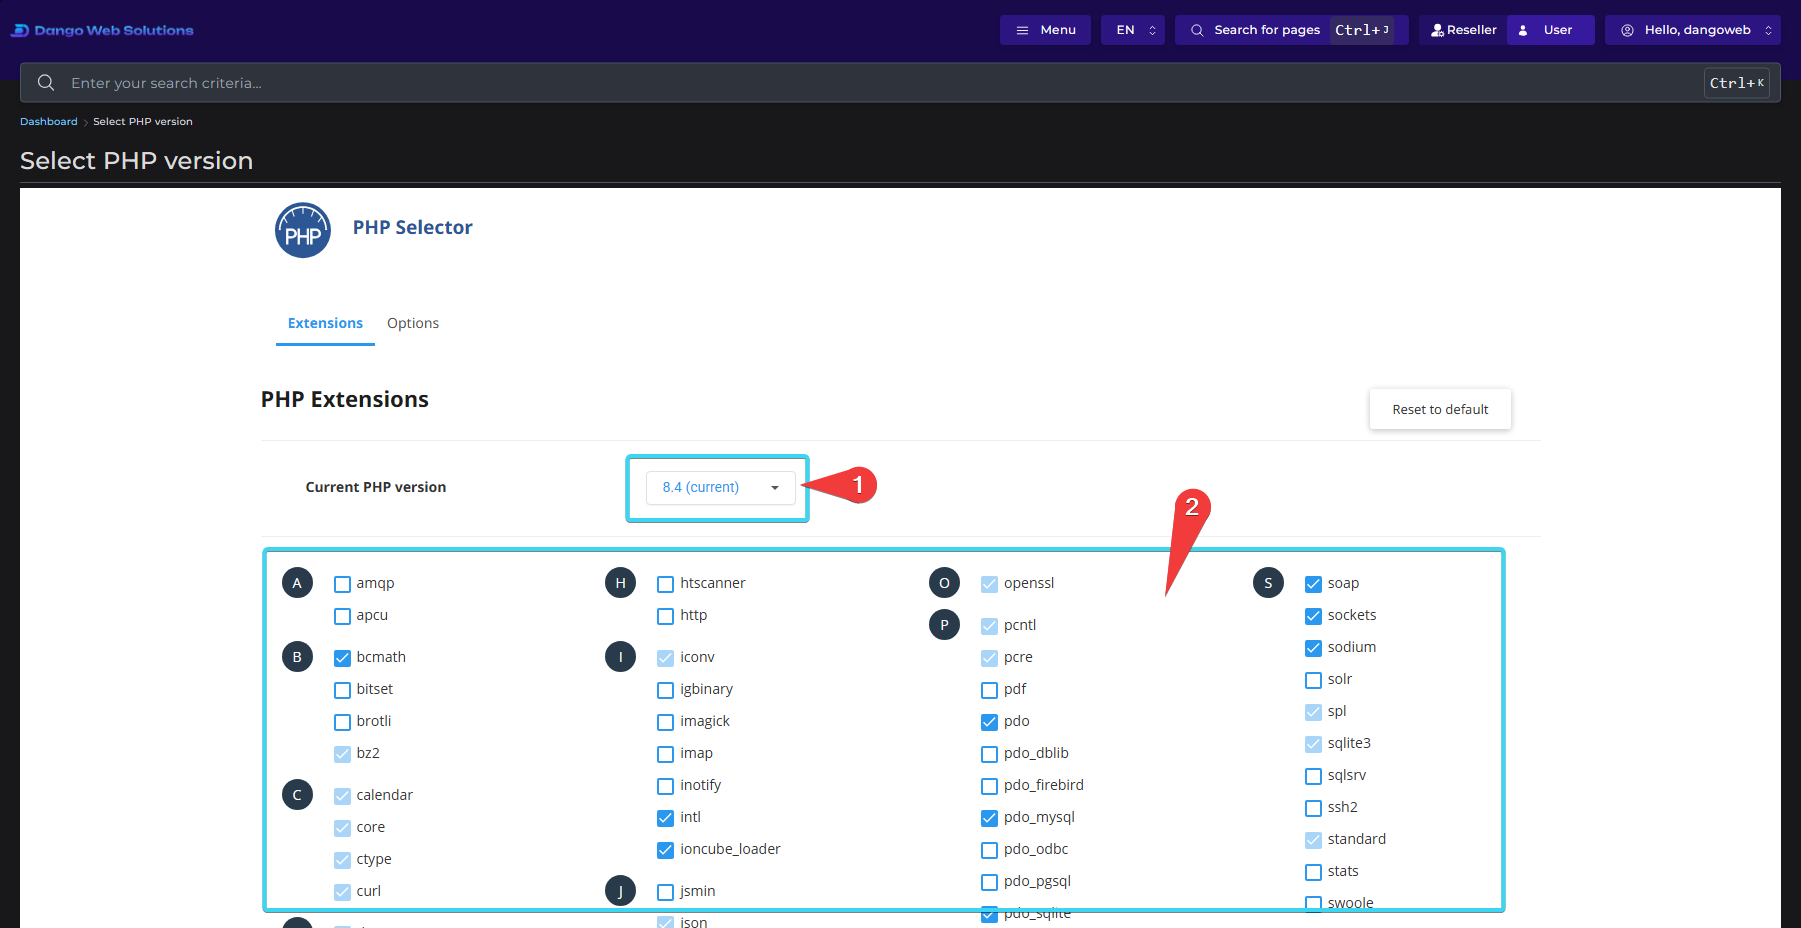Enable the inotify extension checkbox
Image resolution: width=1801 pixels, height=928 pixels.
coord(665,786)
